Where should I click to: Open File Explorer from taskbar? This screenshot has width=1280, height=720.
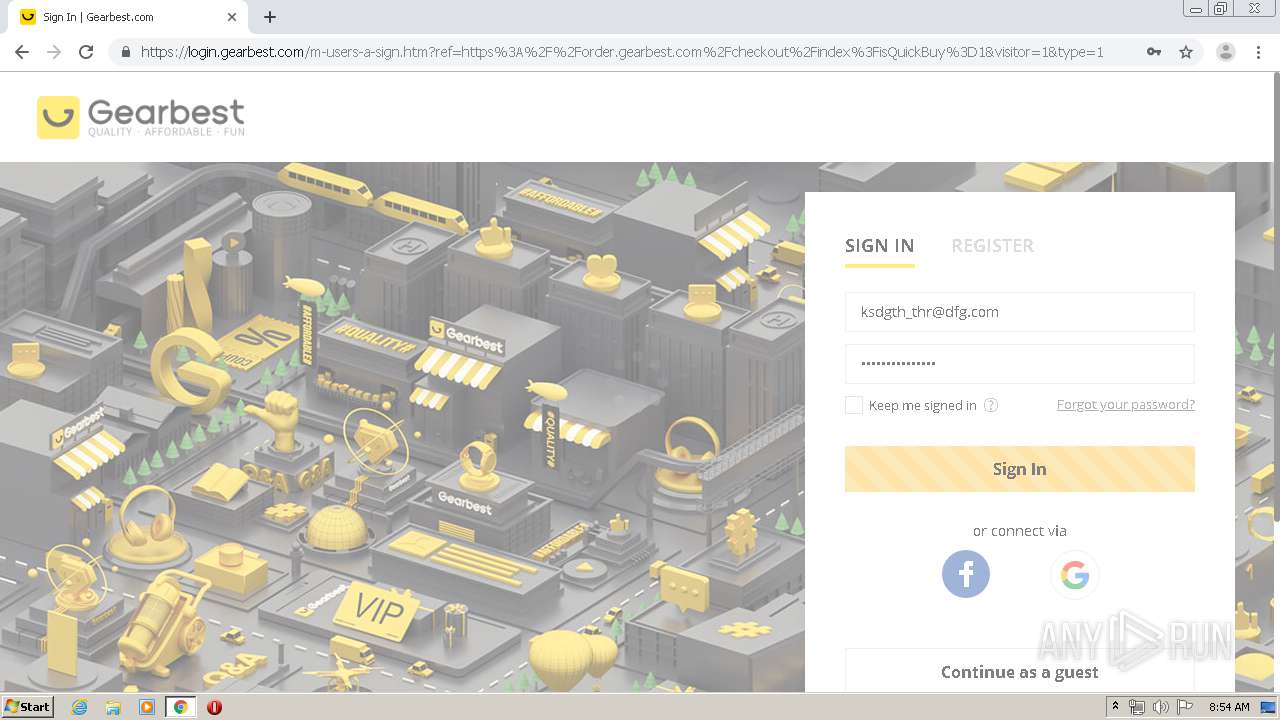[x=113, y=707]
